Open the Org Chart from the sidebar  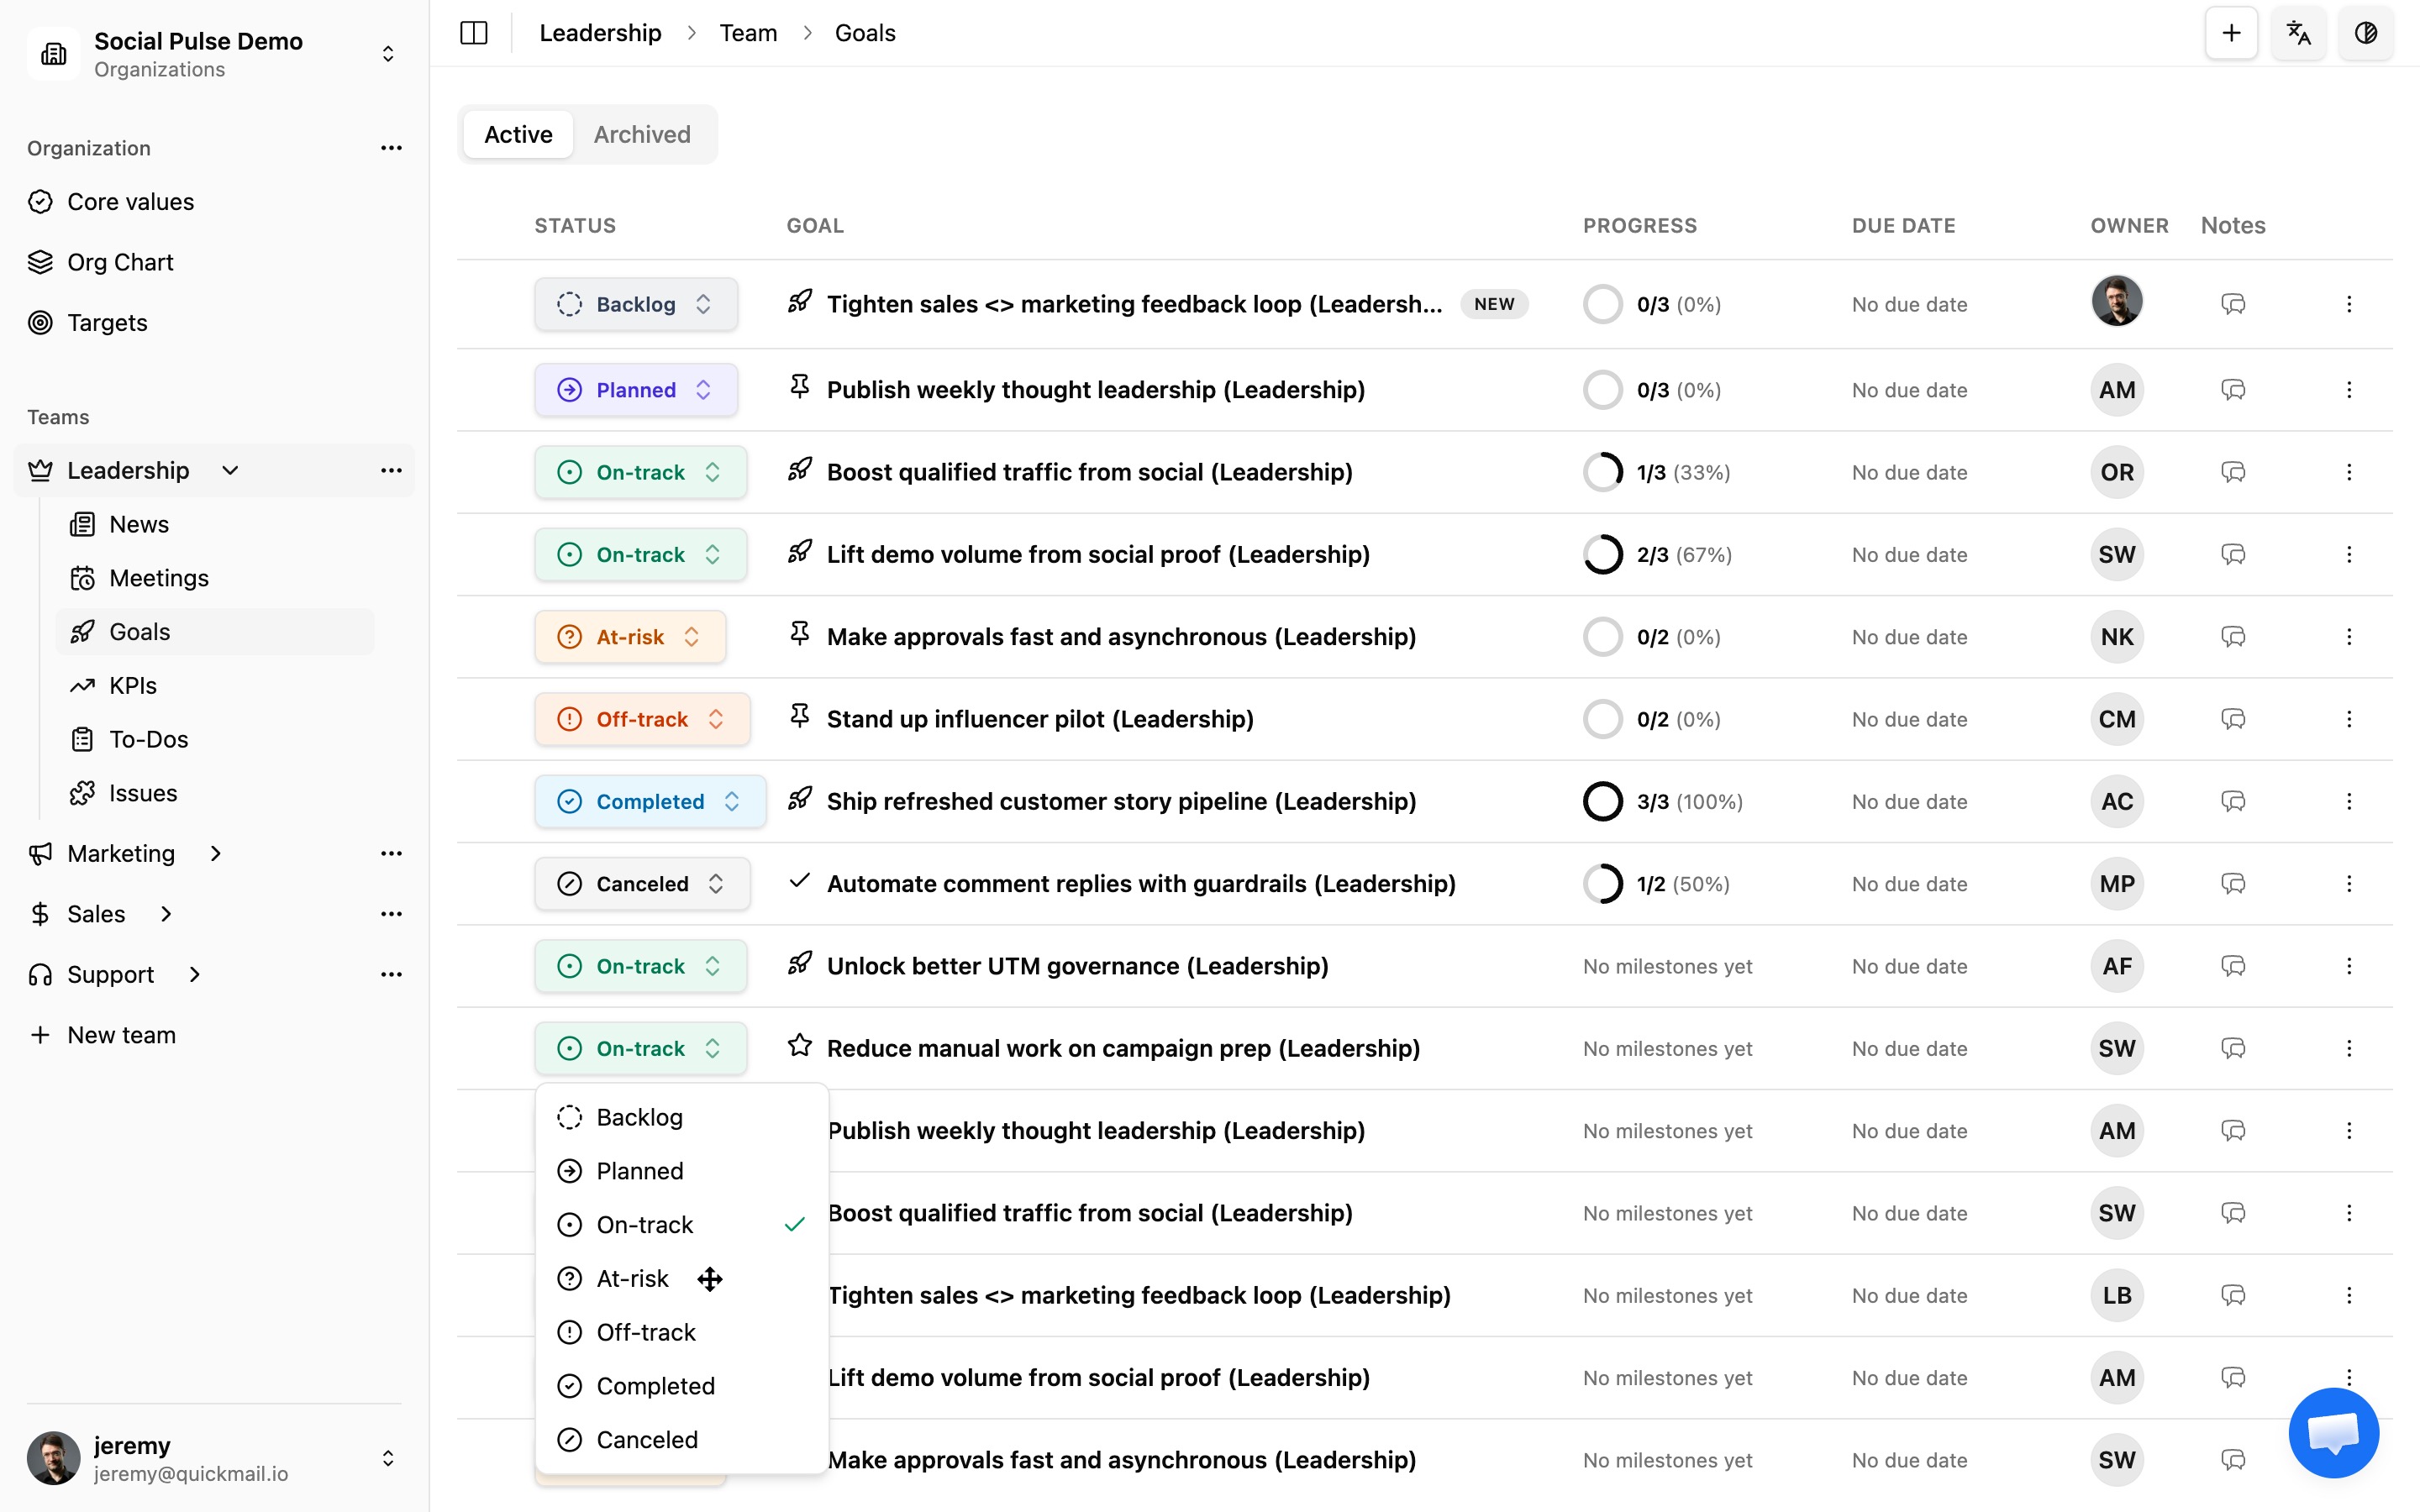point(120,261)
